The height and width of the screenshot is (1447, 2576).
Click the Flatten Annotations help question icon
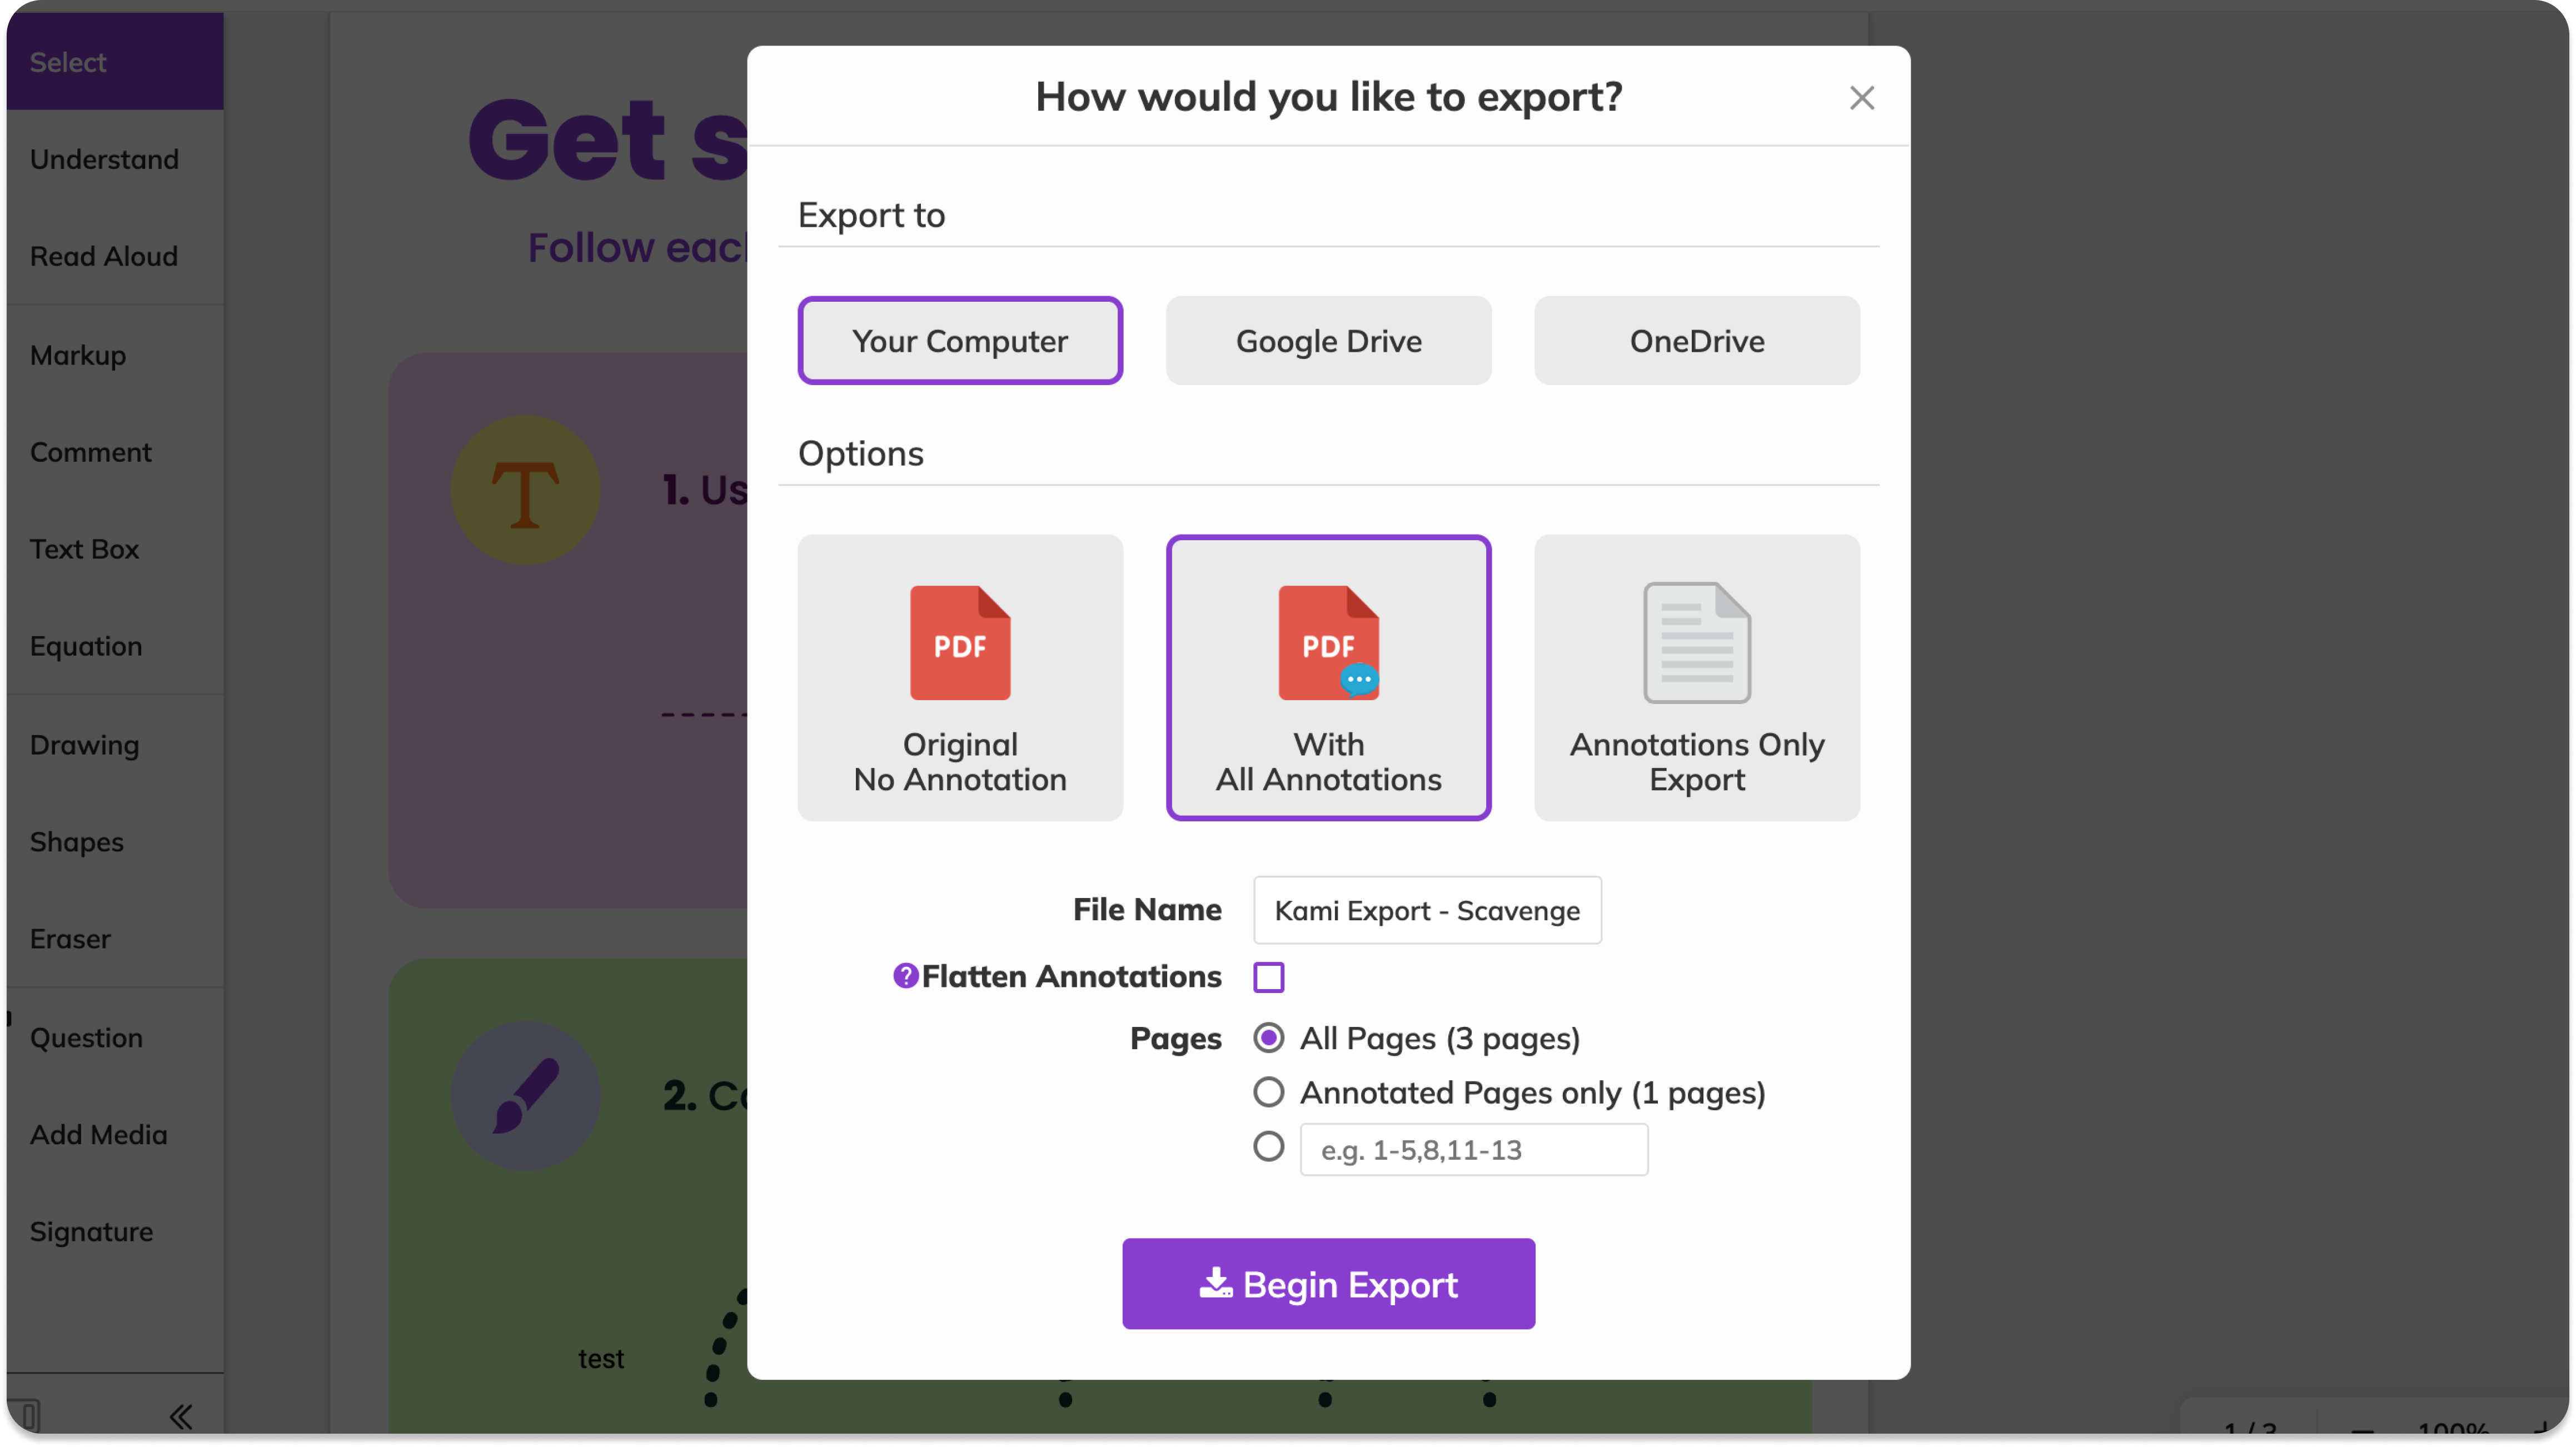click(905, 976)
